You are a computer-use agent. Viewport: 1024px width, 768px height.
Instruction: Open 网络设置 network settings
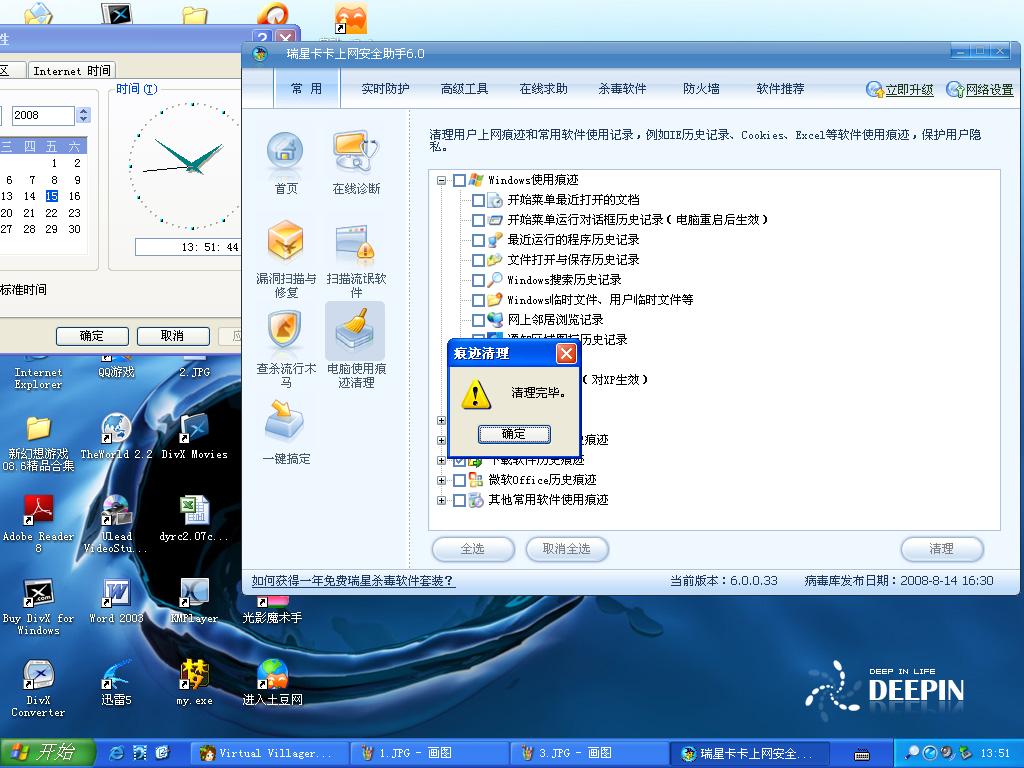coord(980,89)
